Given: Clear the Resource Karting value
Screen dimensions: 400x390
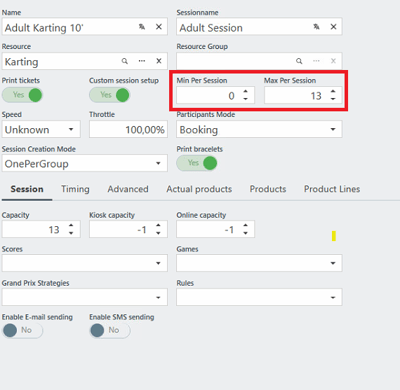Looking at the screenshot, I should [x=159, y=61].
